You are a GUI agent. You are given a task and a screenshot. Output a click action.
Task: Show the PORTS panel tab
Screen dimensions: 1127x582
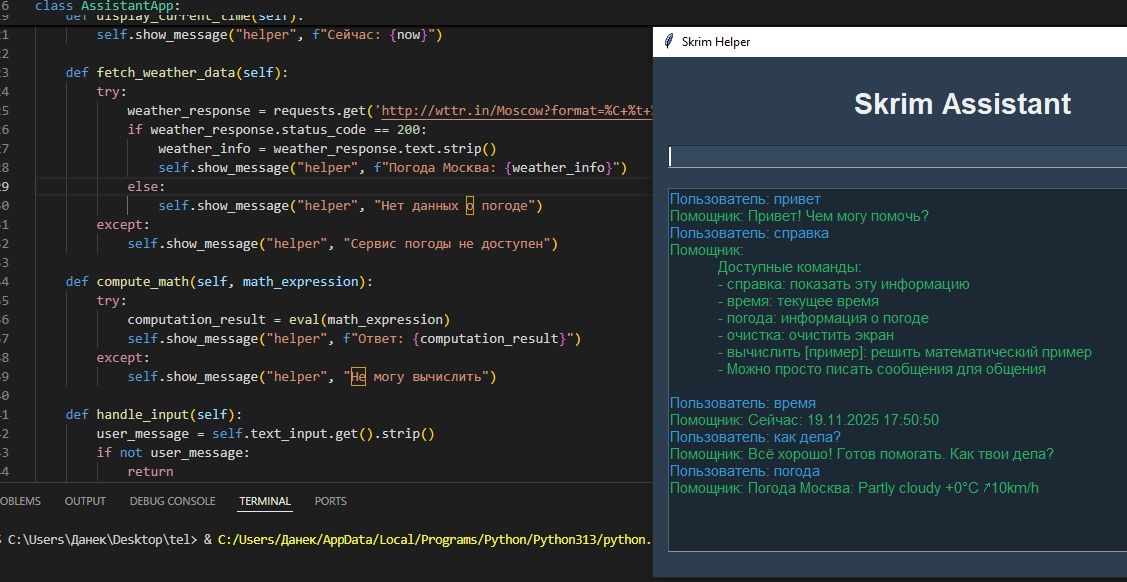click(x=331, y=501)
